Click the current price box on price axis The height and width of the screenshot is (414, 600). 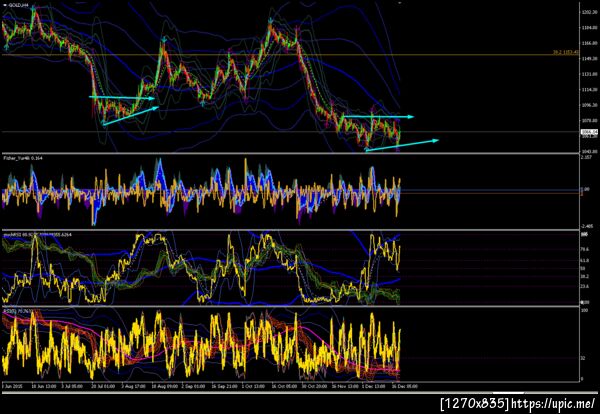589,132
